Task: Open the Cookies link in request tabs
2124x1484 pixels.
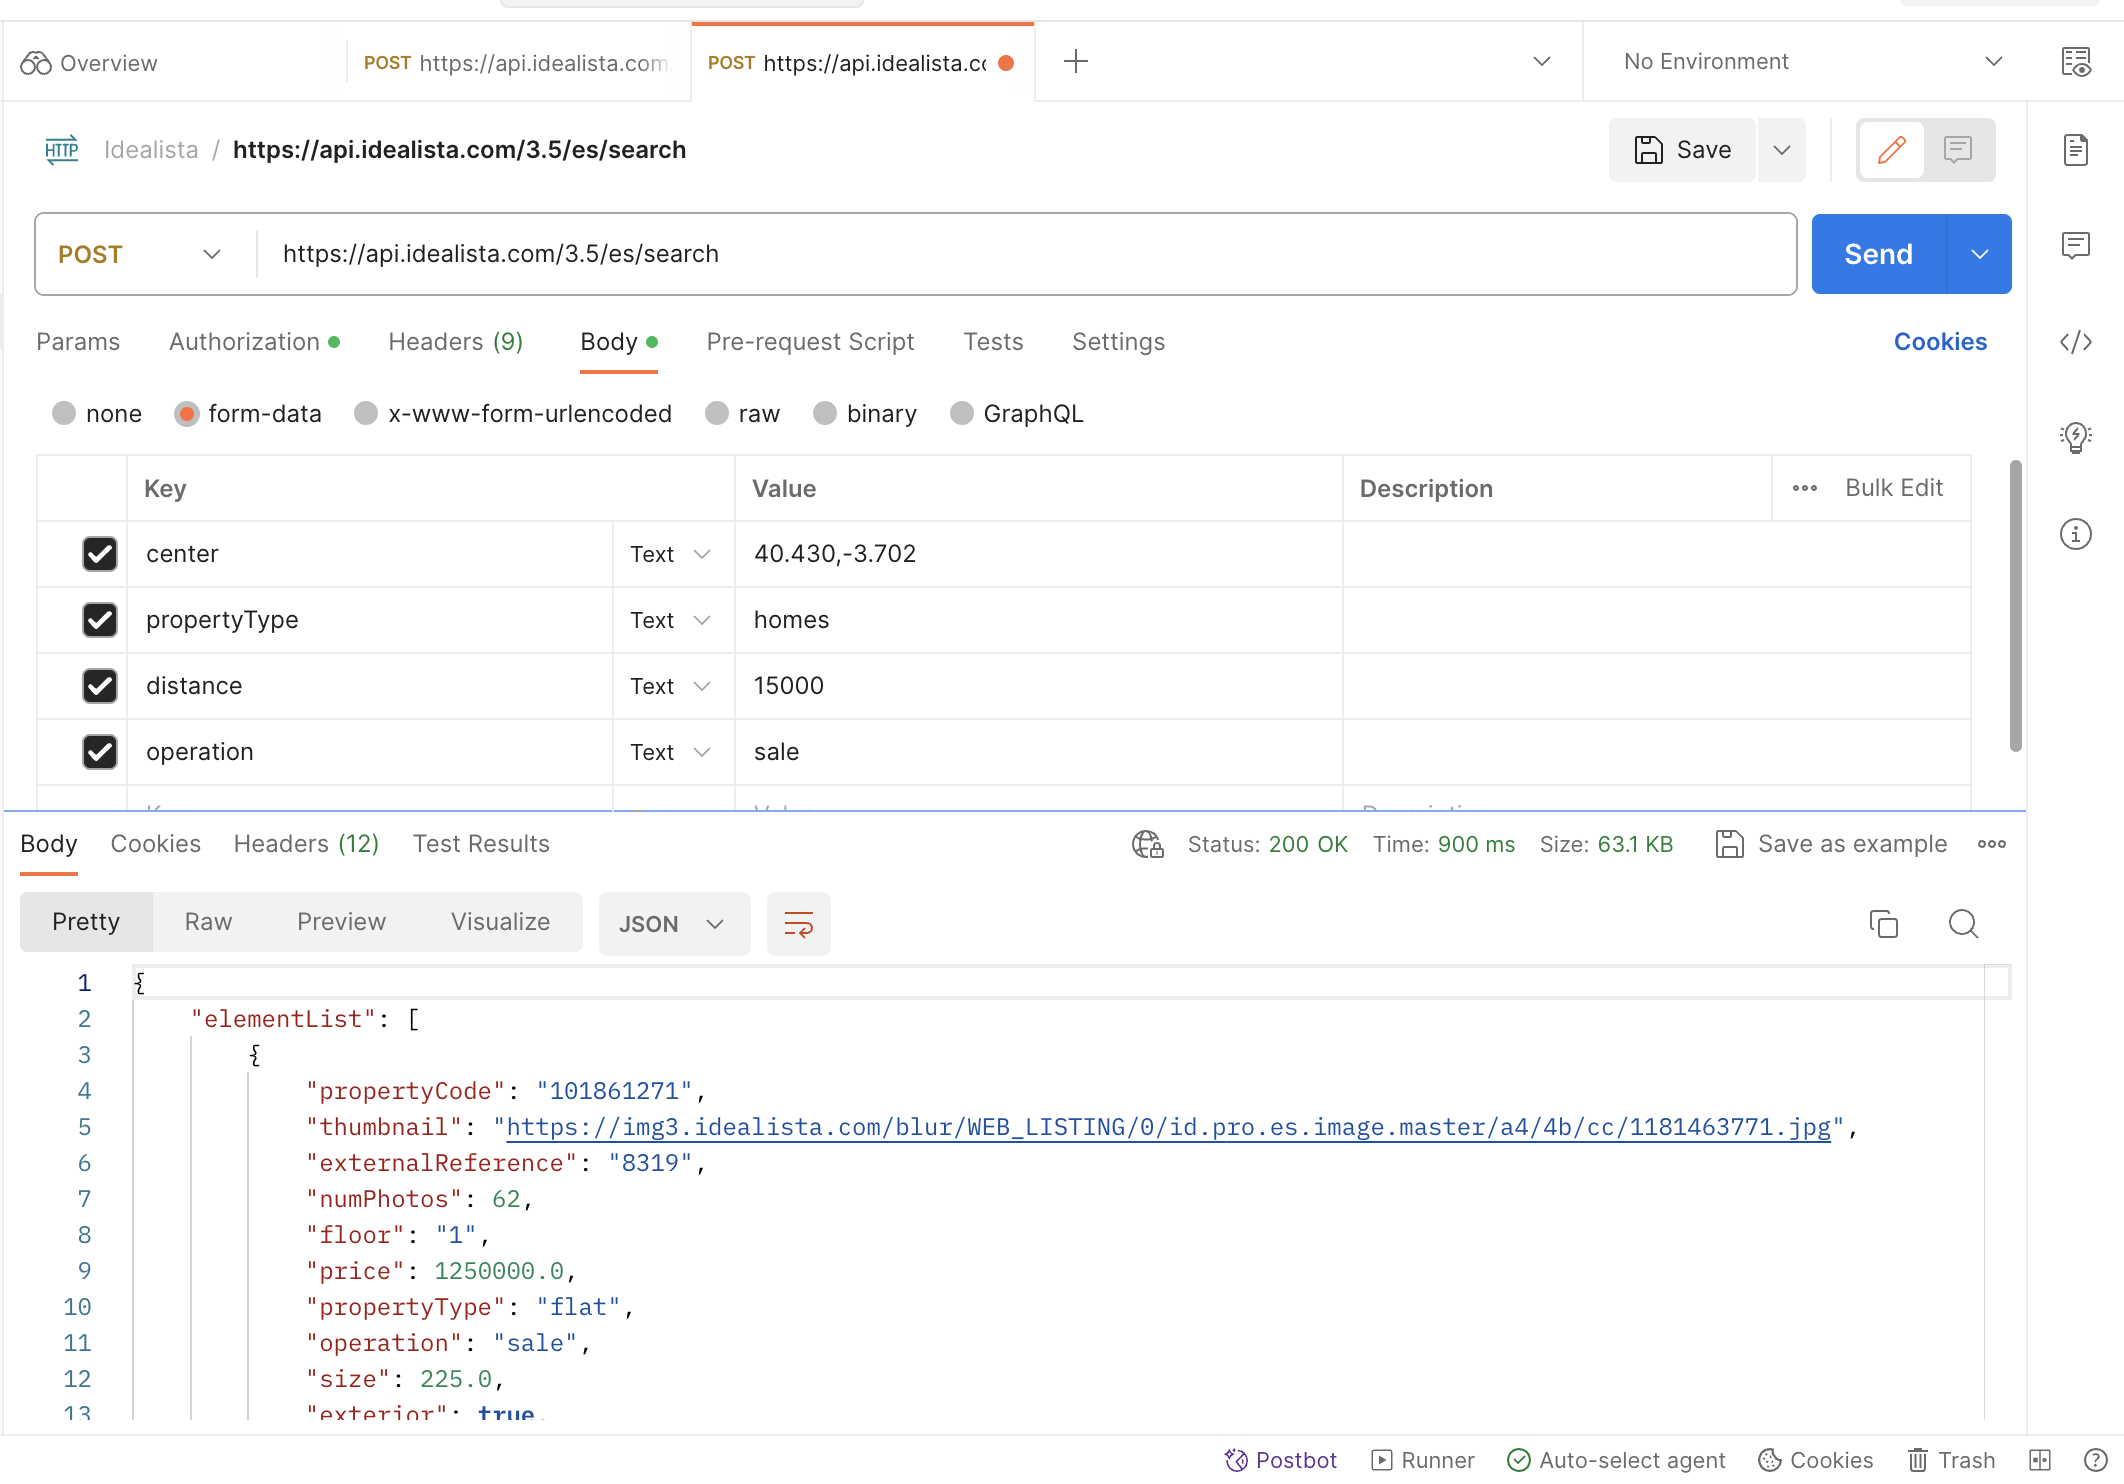Action: pyautogui.click(x=1940, y=342)
